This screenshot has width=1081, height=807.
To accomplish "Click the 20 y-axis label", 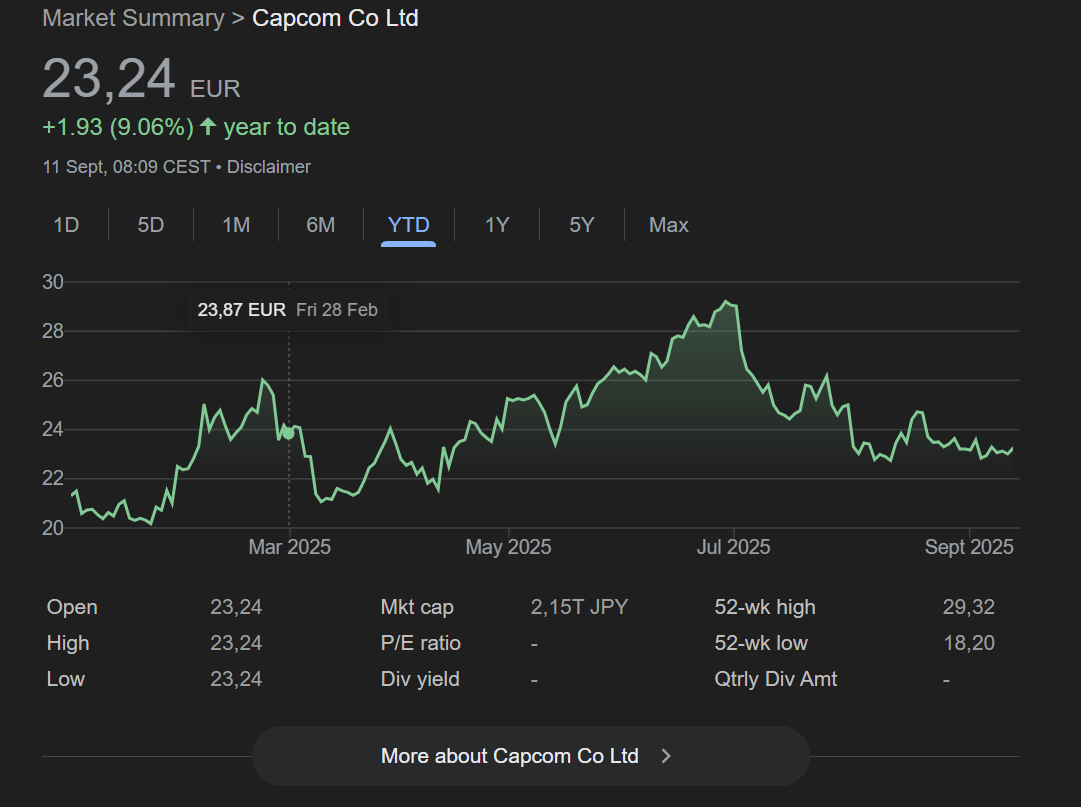I will (52, 528).
